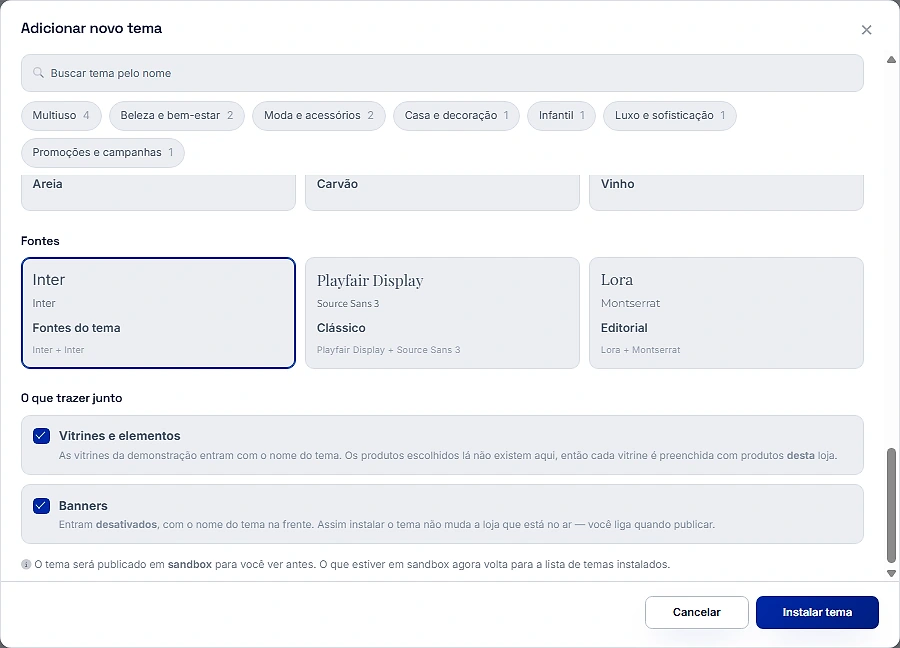Viewport: 900px width, 648px height.
Task: Click the scrollbar down arrow
Action: [x=891, y=573]
